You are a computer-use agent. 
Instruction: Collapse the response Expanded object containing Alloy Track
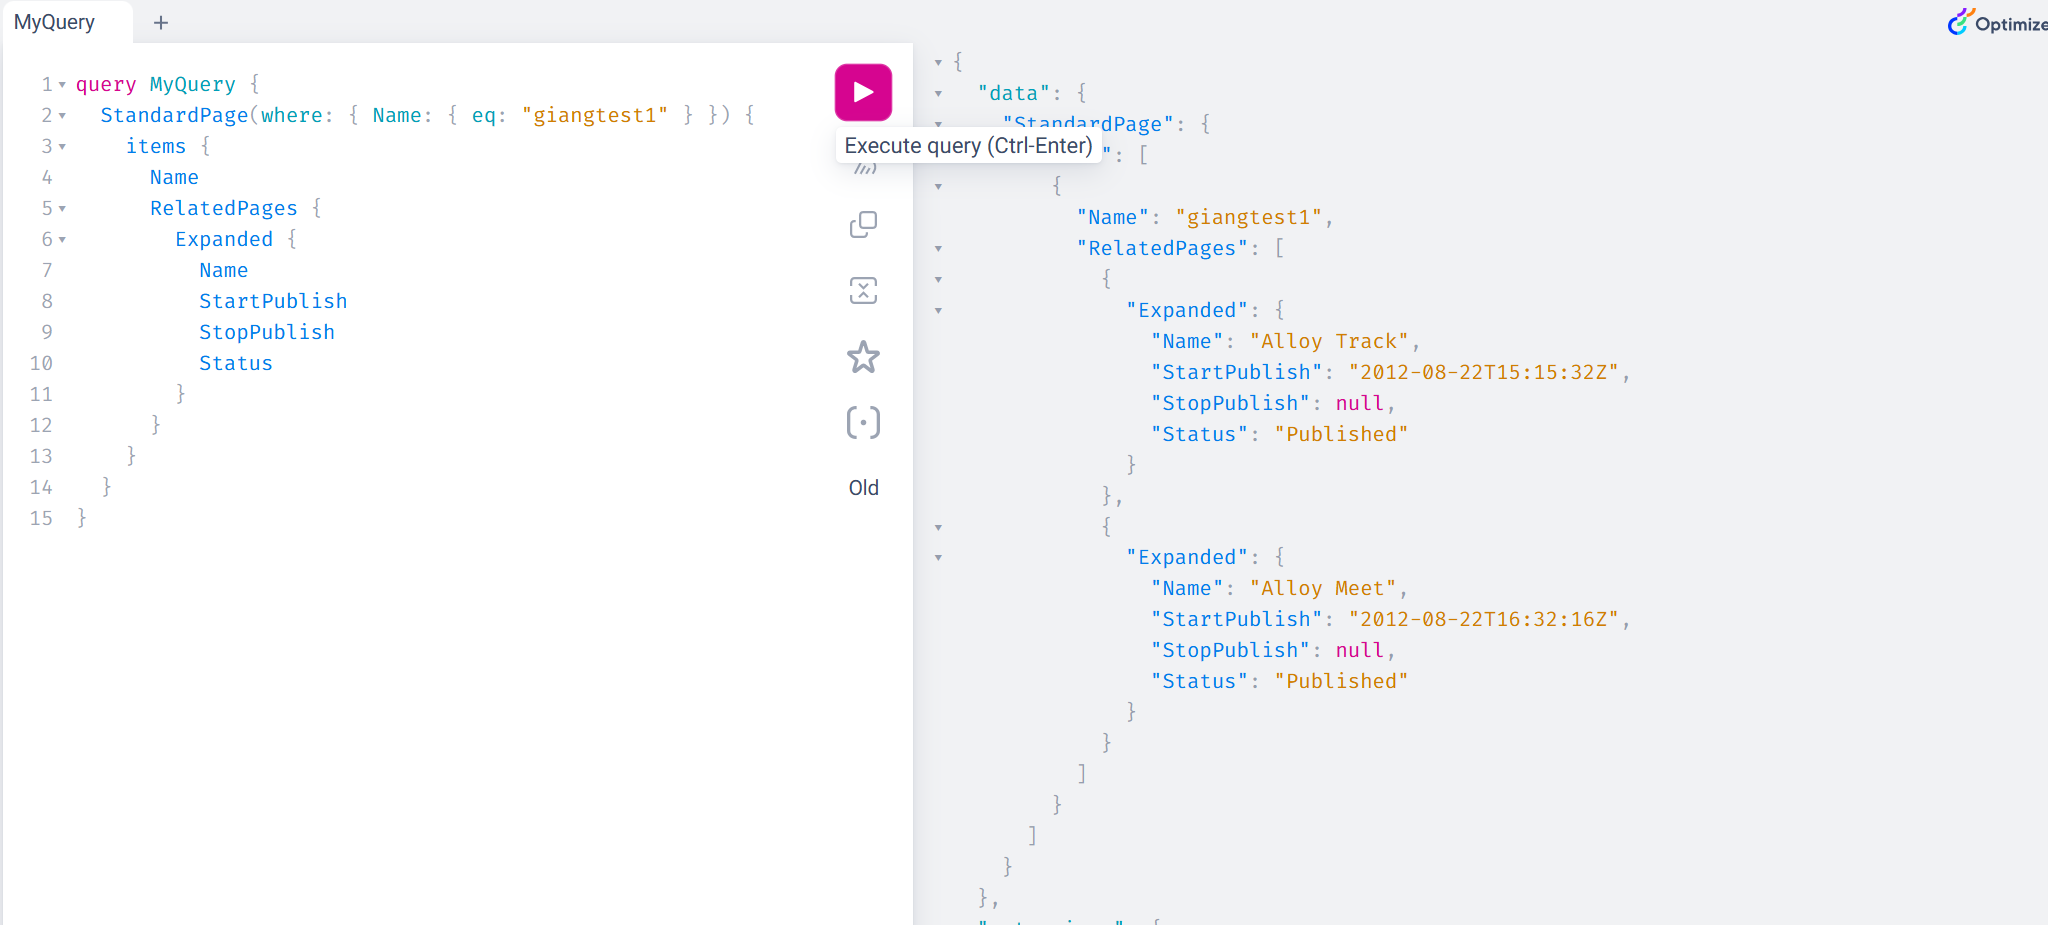pos(938,311)
